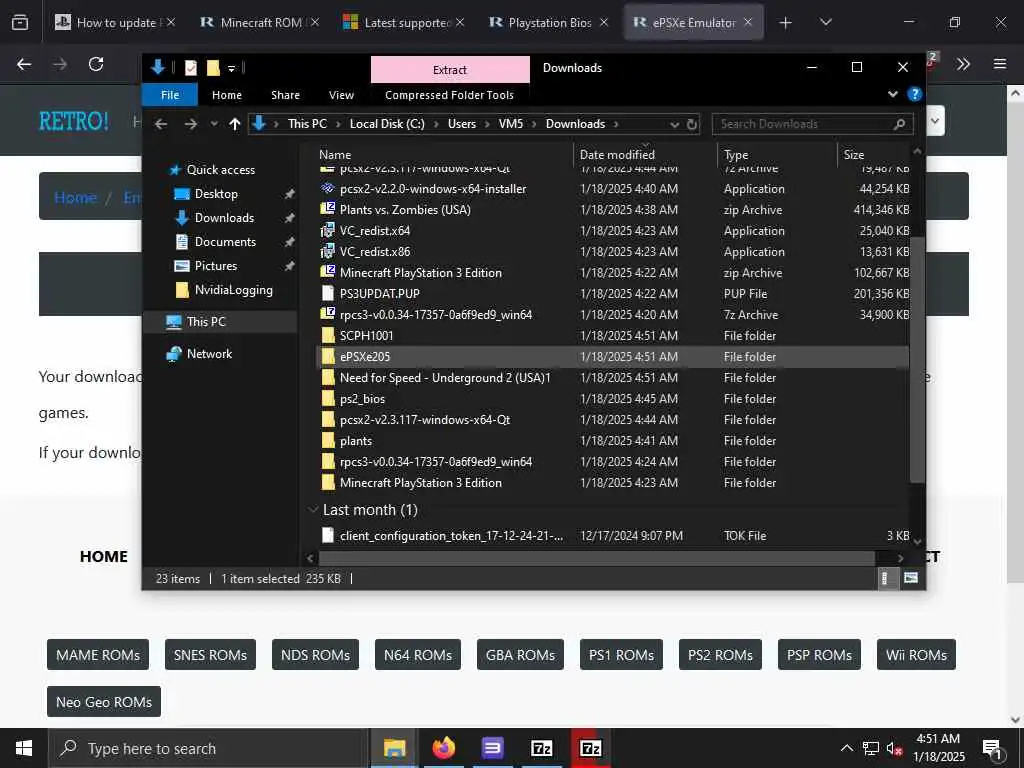Select the VC_redist.x64 installer icon

[x=328, y=231]
